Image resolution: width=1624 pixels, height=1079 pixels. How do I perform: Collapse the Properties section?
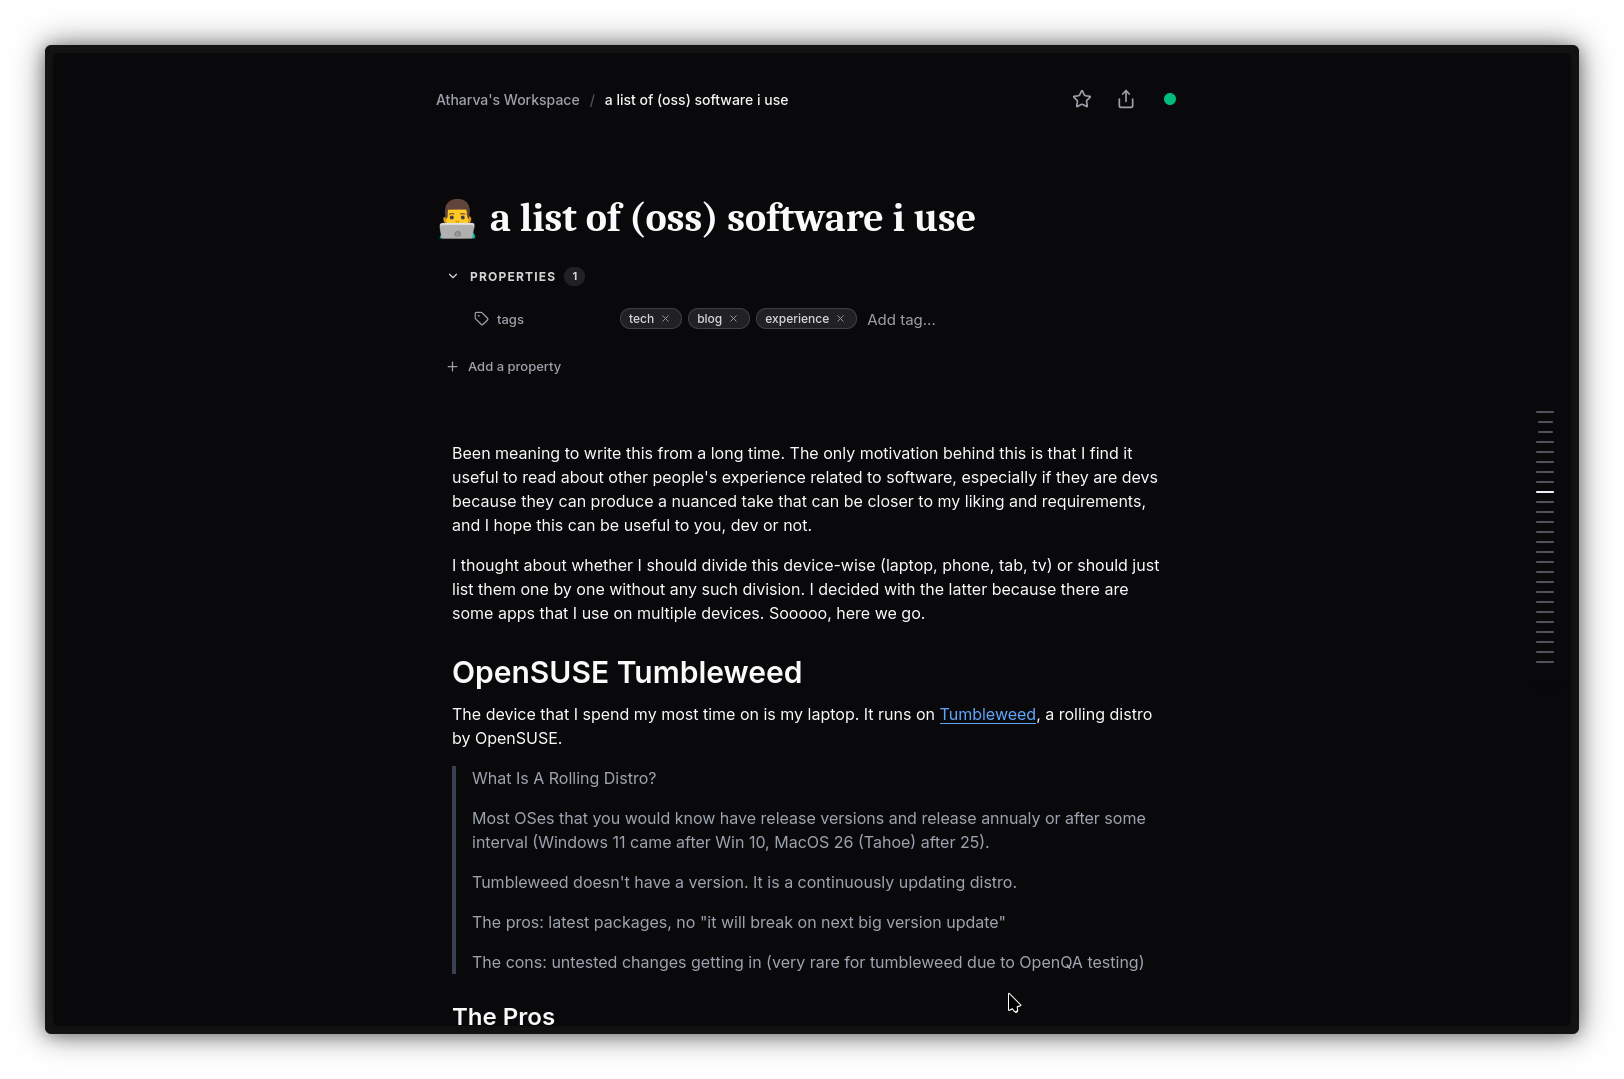(453, 276)
